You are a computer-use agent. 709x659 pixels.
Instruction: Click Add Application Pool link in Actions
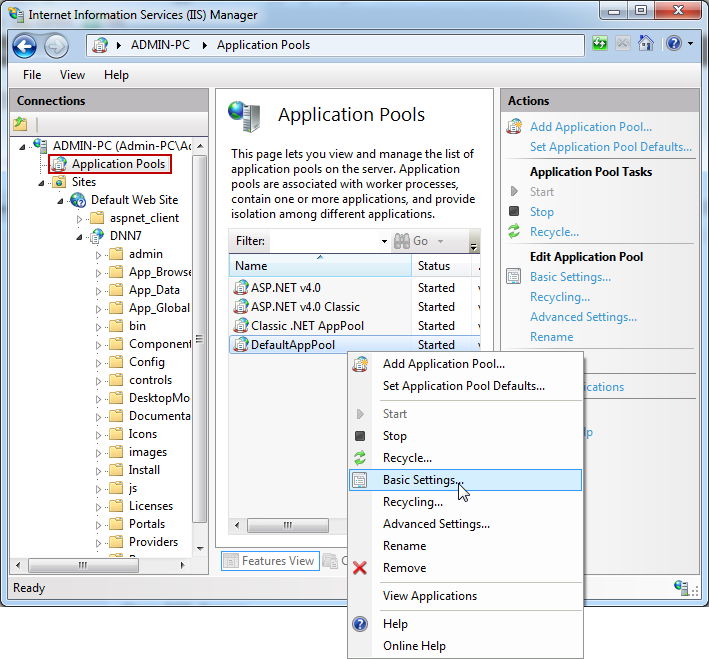pos(591,127)
